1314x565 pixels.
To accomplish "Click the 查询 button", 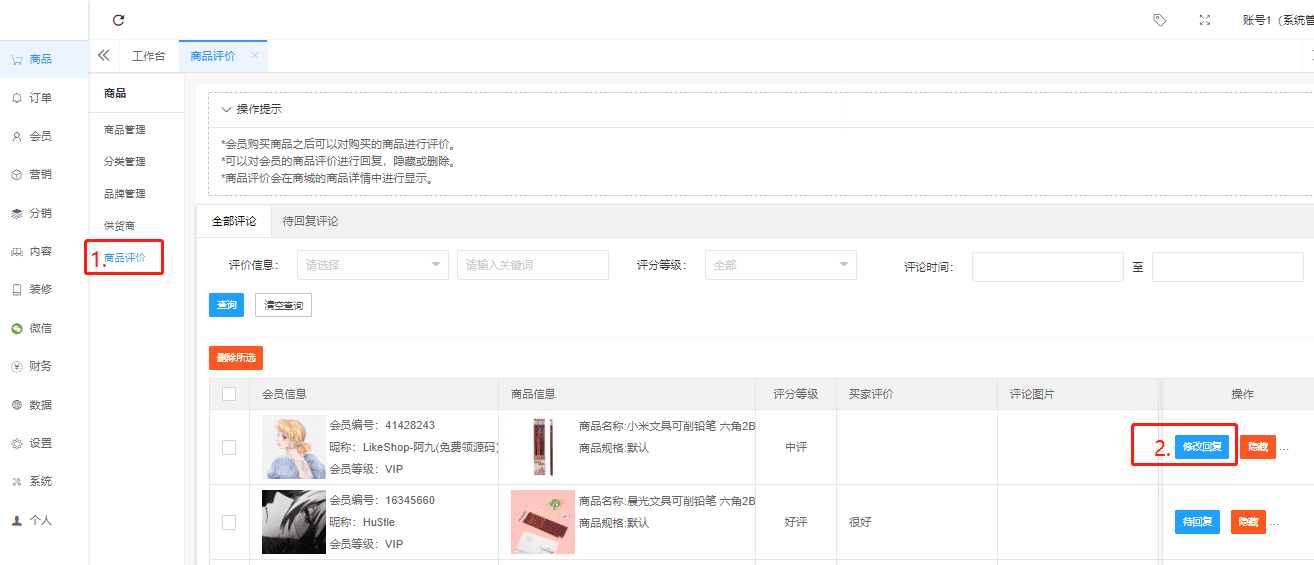I will click(226, 305).
